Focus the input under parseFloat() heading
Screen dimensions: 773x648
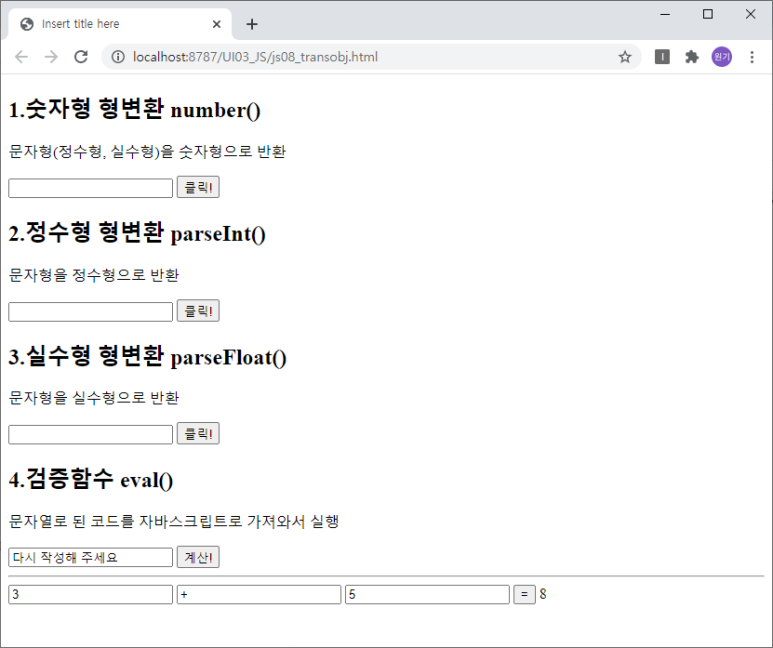point(91,434)
